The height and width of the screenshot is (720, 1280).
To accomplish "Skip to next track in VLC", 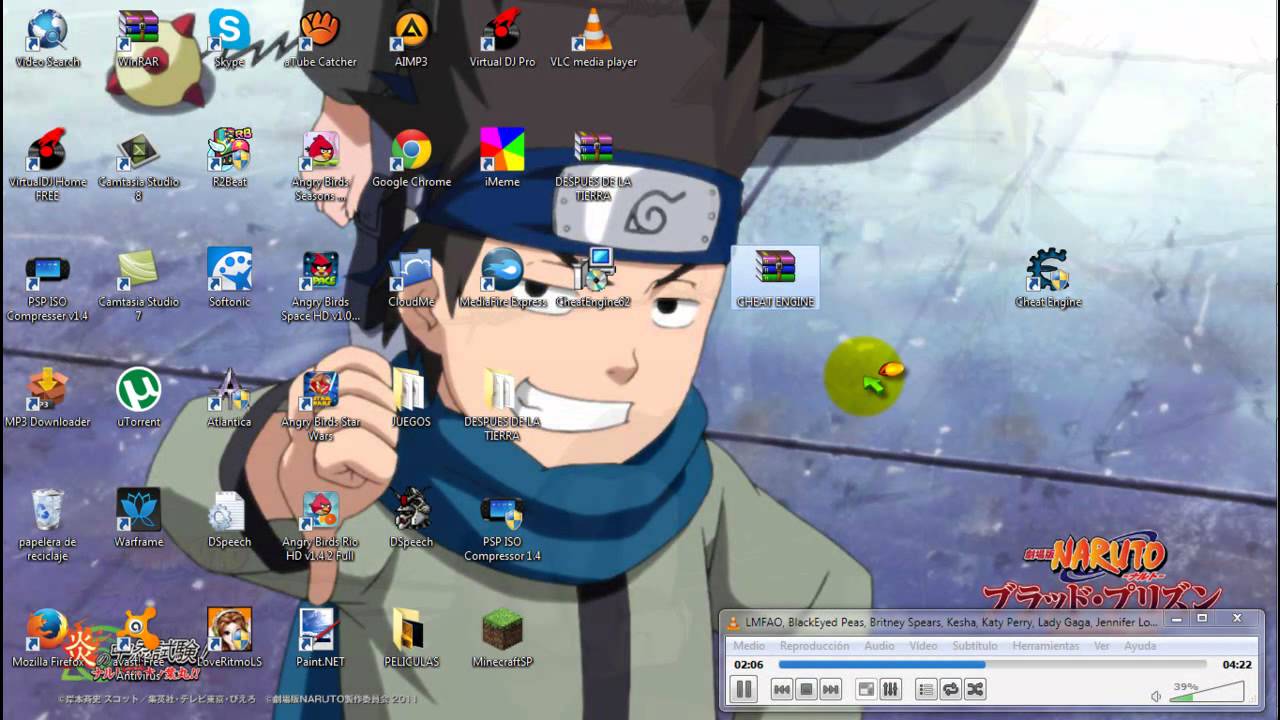I will (830, 689).
